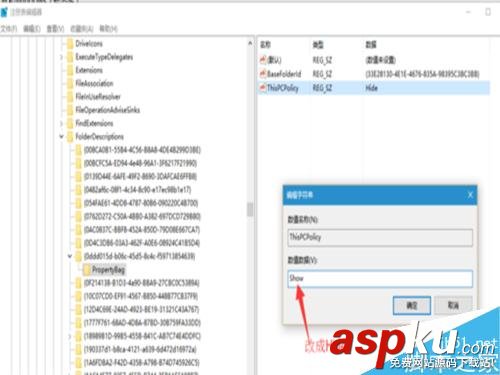This screenshot has width=500, height=375.
Task: Click the PropertyBag folder icon
Action: [x=87, y=270]
